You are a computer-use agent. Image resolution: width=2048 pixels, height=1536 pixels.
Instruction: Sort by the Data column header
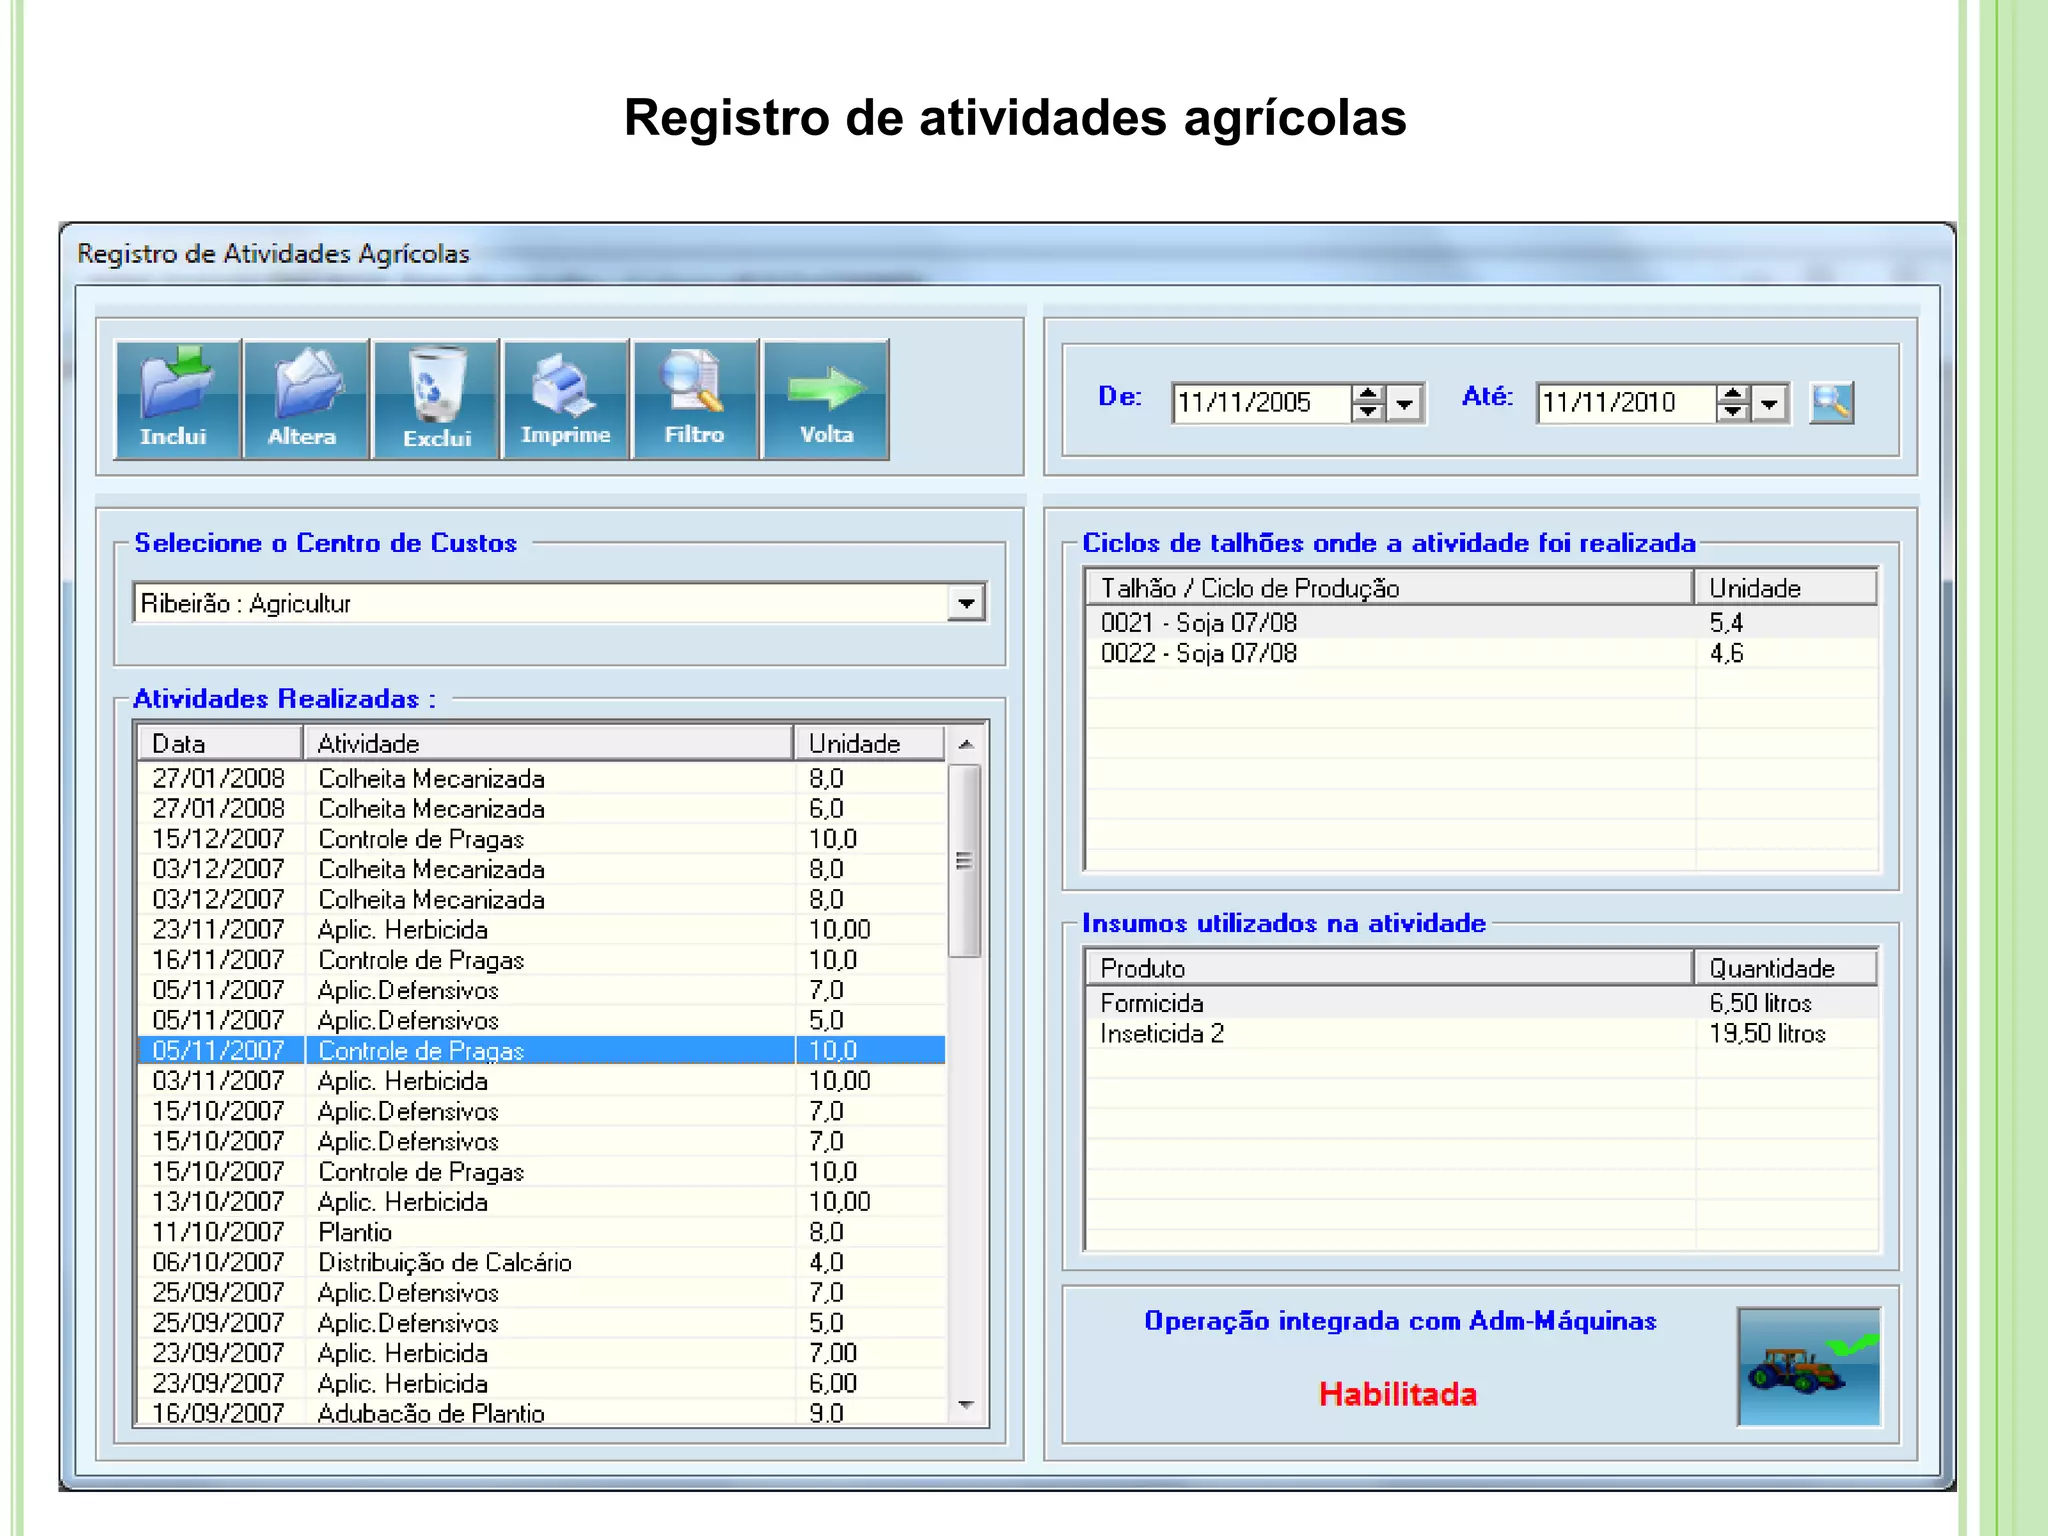pyautogui.click(x=220, y=744)
